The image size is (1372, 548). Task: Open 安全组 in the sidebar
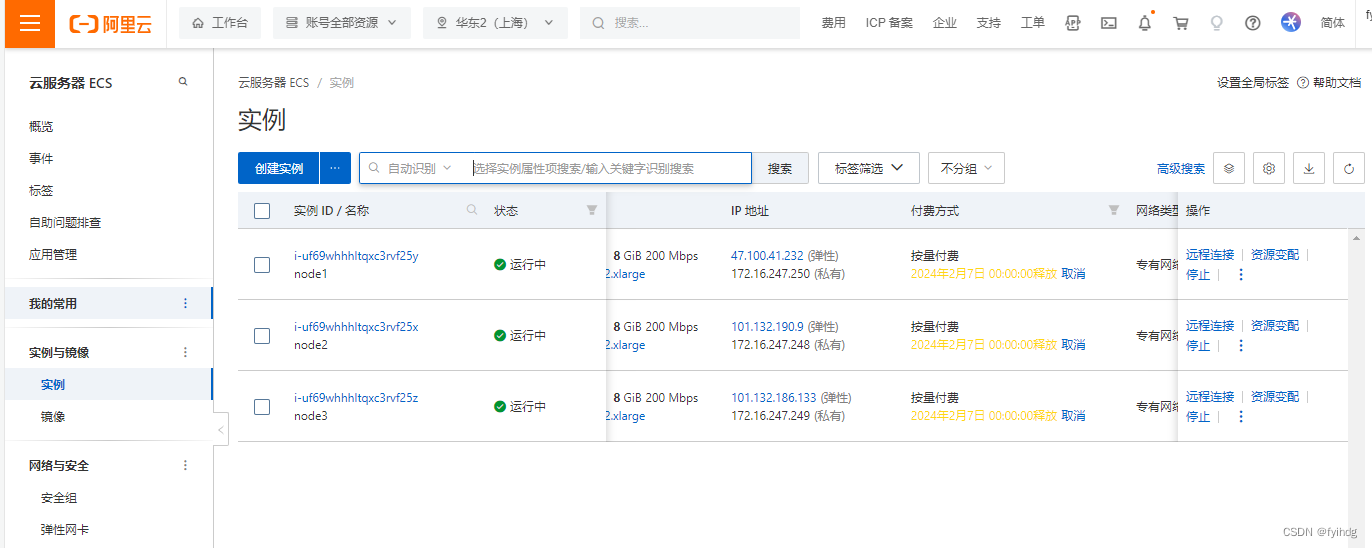coord(59,497)
